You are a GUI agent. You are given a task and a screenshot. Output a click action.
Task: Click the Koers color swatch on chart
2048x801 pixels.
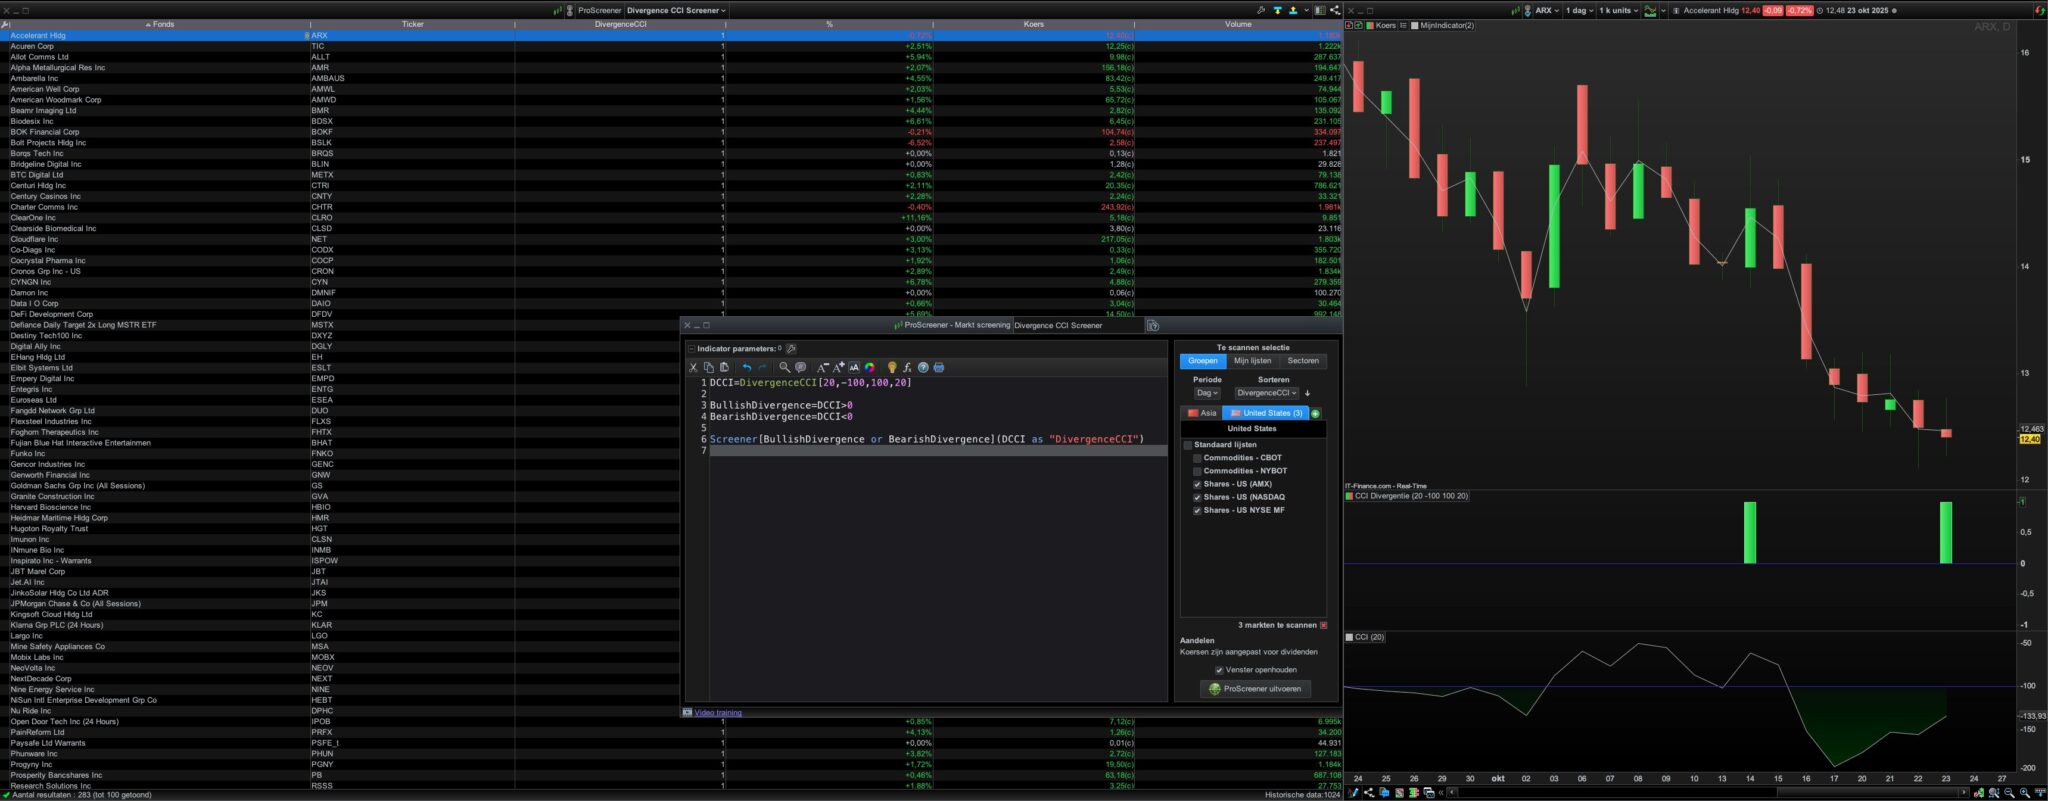(x=1370, y=25)
